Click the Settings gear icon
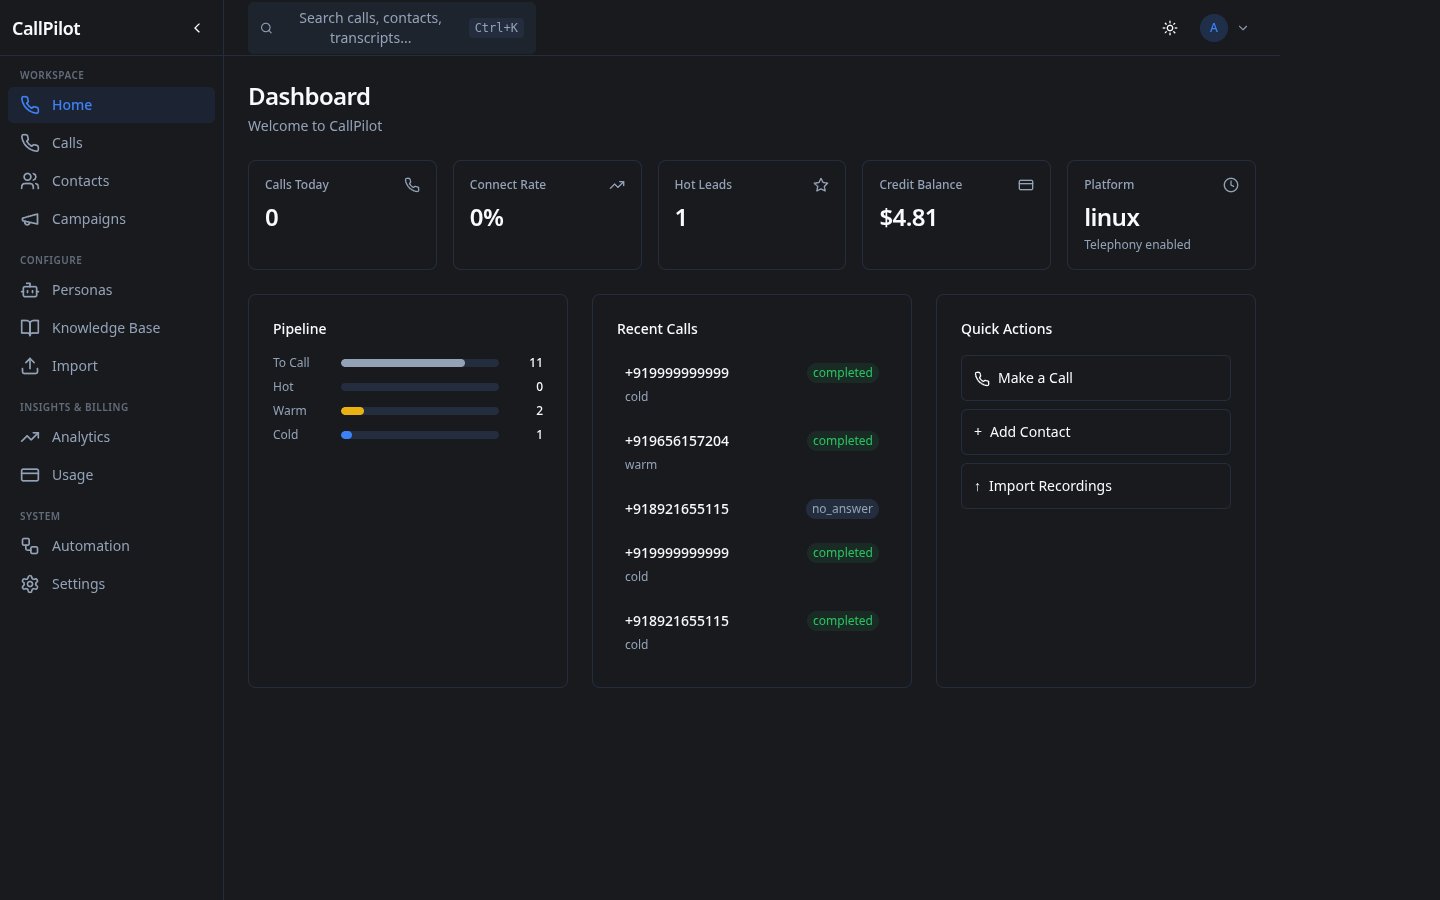 click(30, 584)
